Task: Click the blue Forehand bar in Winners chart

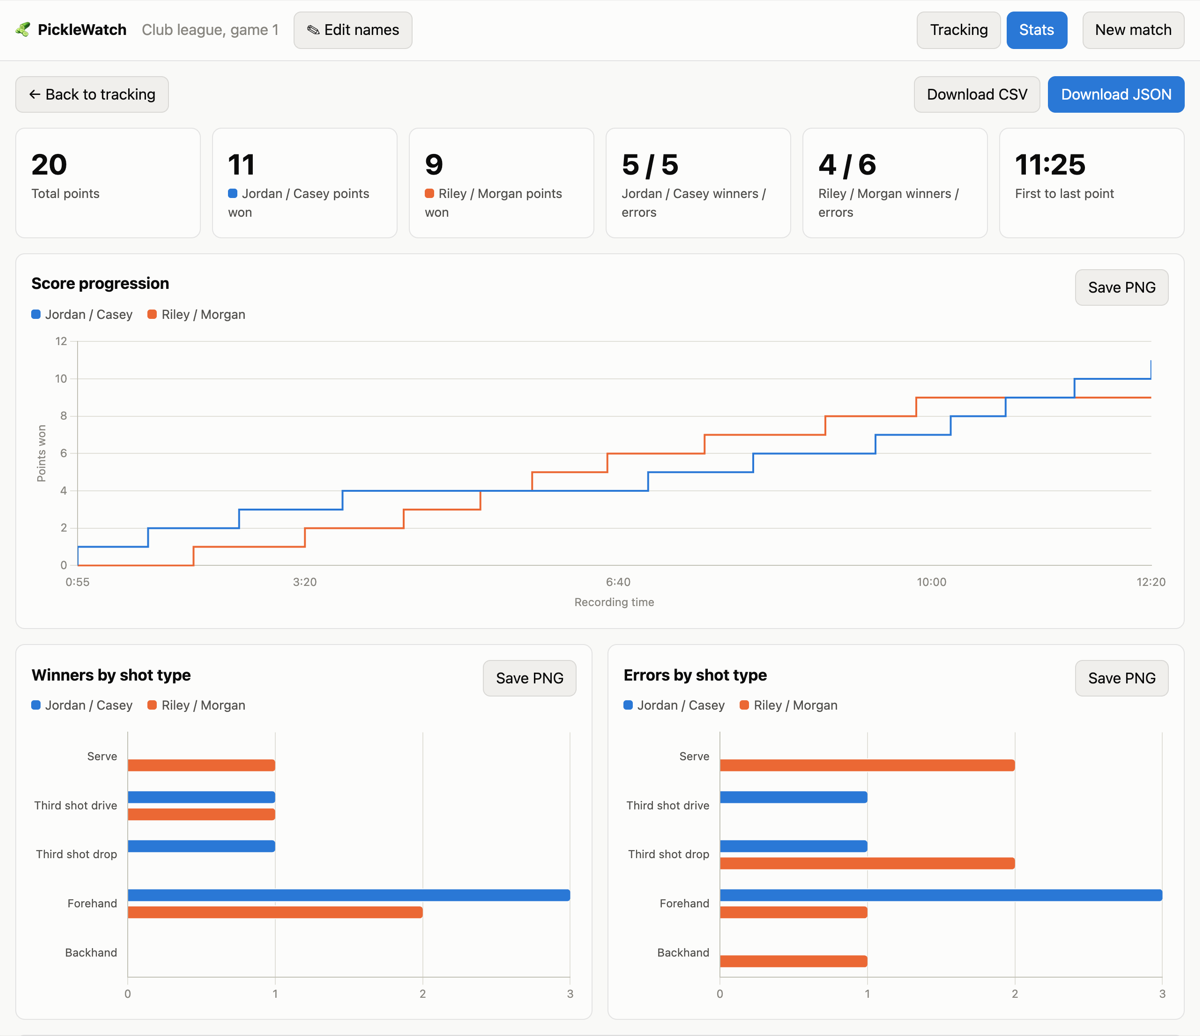Action: (349, 895)
